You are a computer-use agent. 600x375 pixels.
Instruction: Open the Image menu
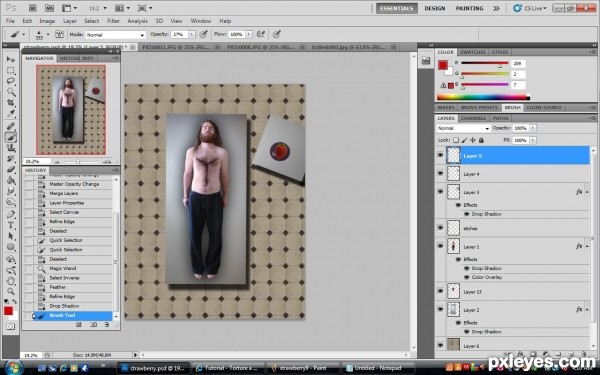click(x=47, y=21)
